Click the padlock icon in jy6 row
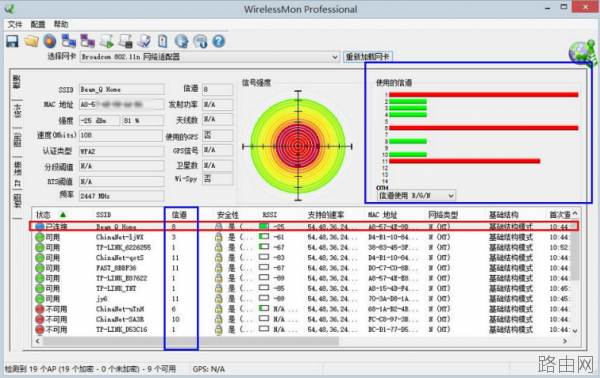 pos(218,298)
